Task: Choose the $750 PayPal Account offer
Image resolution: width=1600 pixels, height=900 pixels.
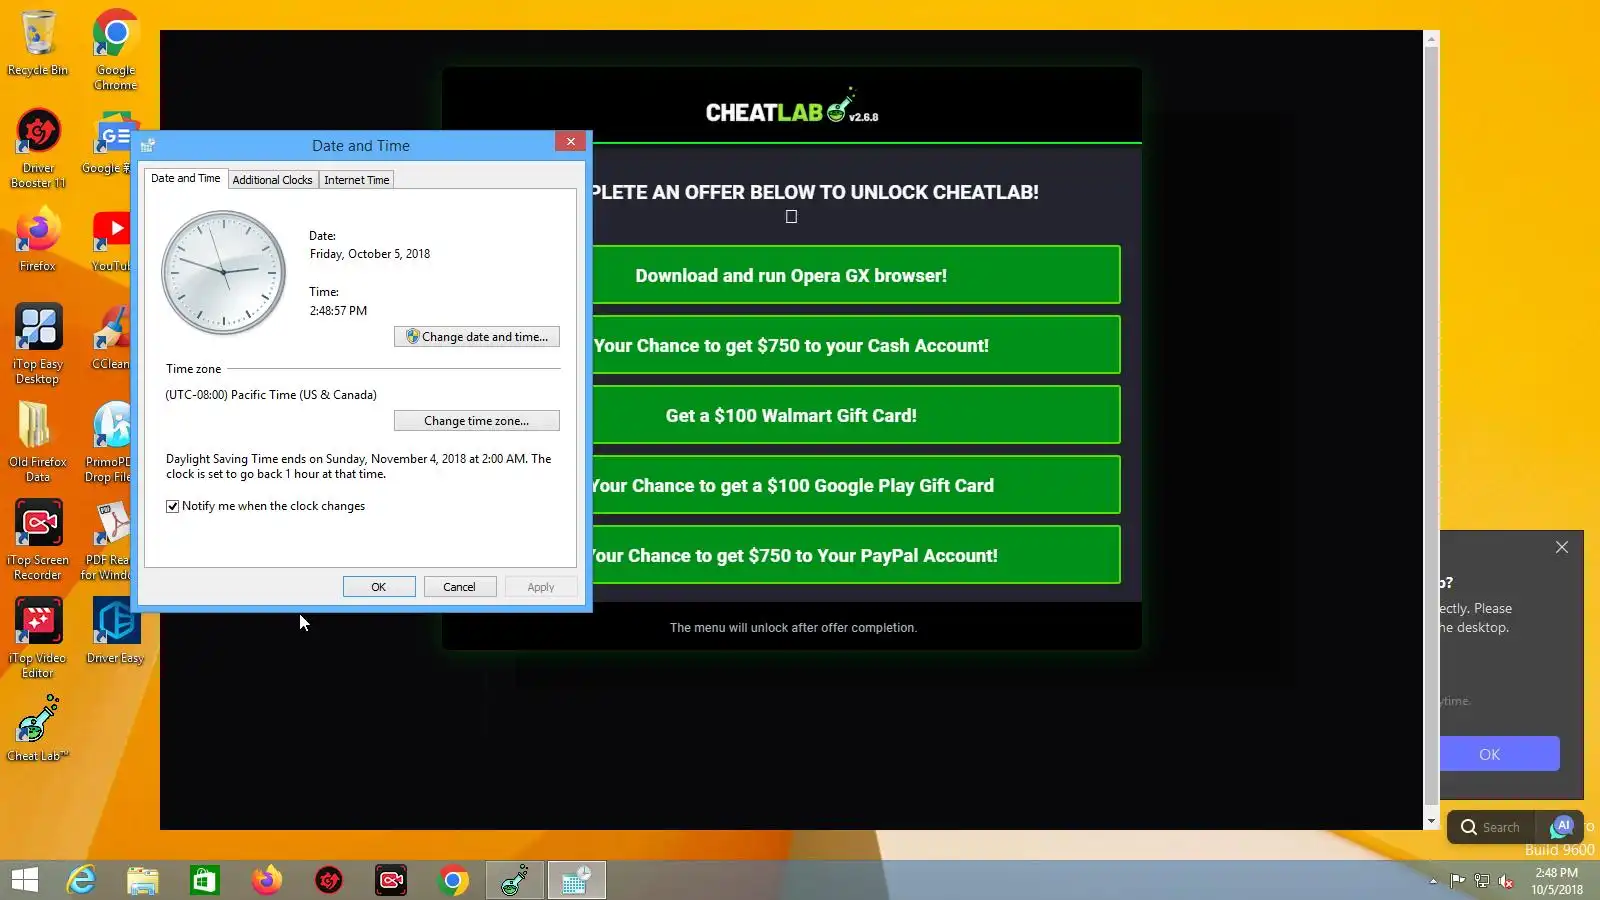Action: pyautogui.click(x=856, y=555)
